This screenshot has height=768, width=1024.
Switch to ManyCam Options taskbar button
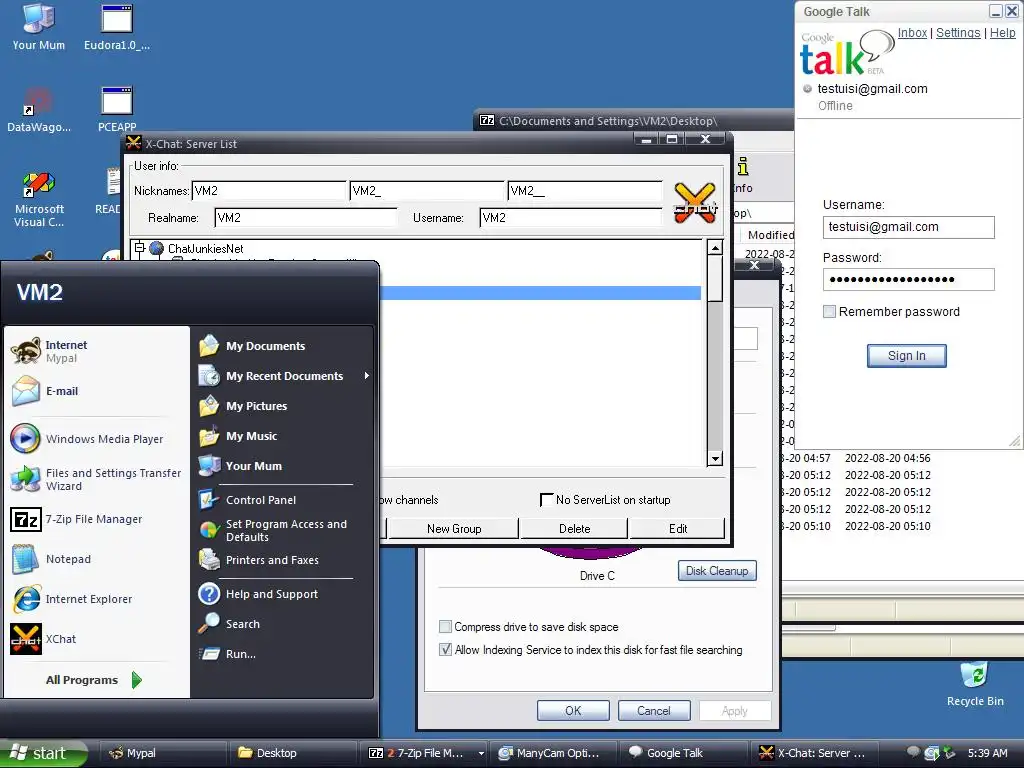(554, 753)
